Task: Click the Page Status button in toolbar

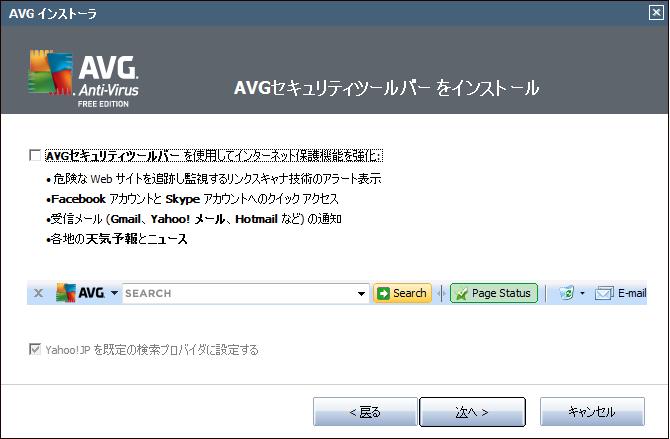Action: click(x=494, y=293)
